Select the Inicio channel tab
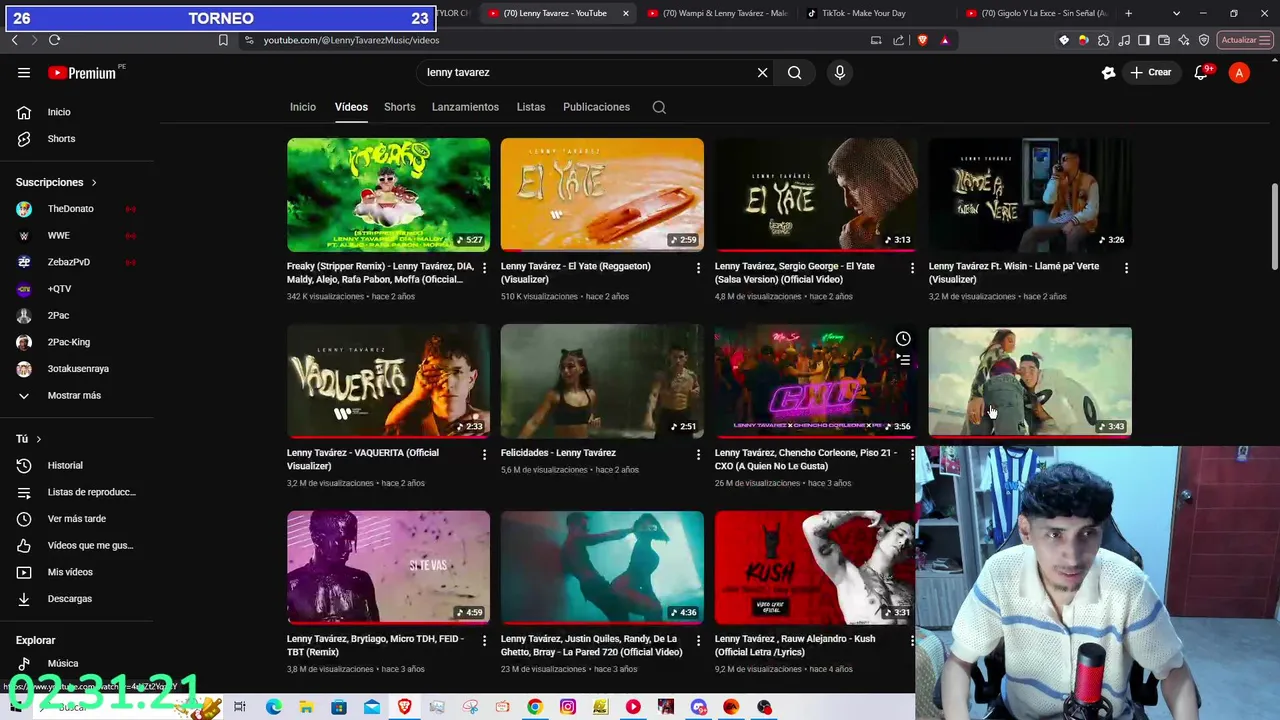Screen dimensions: 1280x720 303,107
